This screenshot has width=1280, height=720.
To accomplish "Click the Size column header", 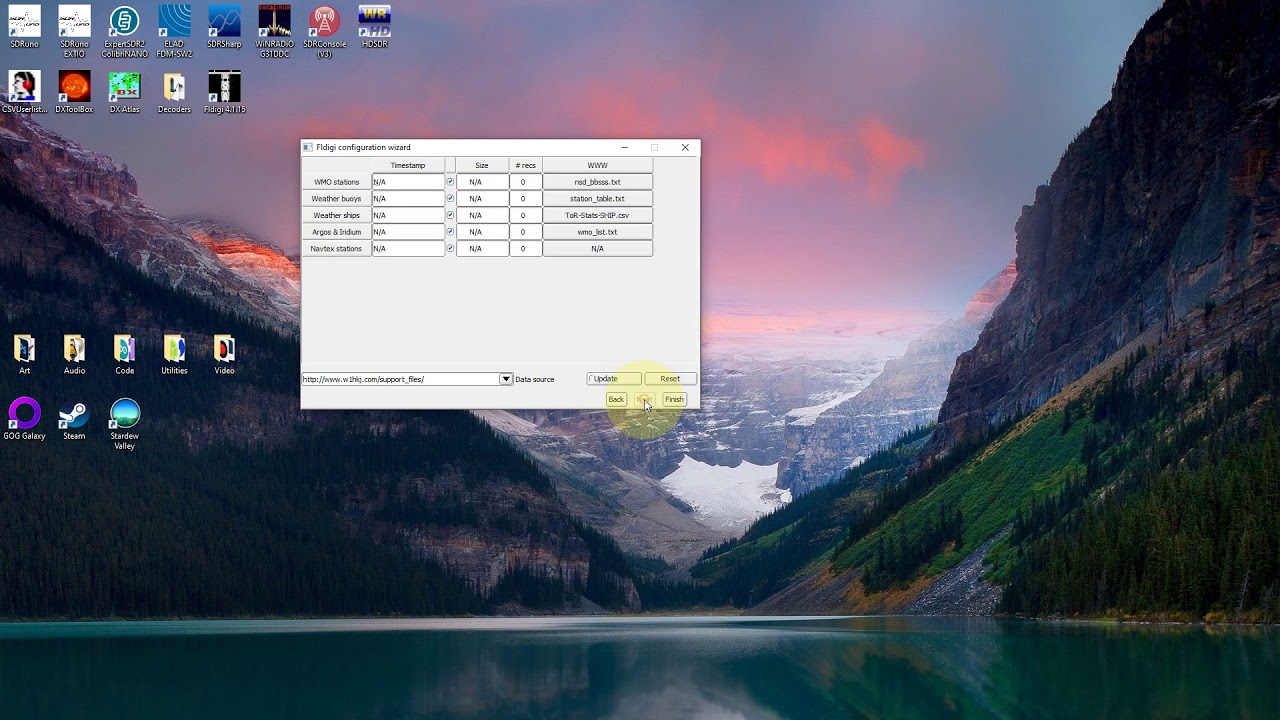I will coord(482,165).
